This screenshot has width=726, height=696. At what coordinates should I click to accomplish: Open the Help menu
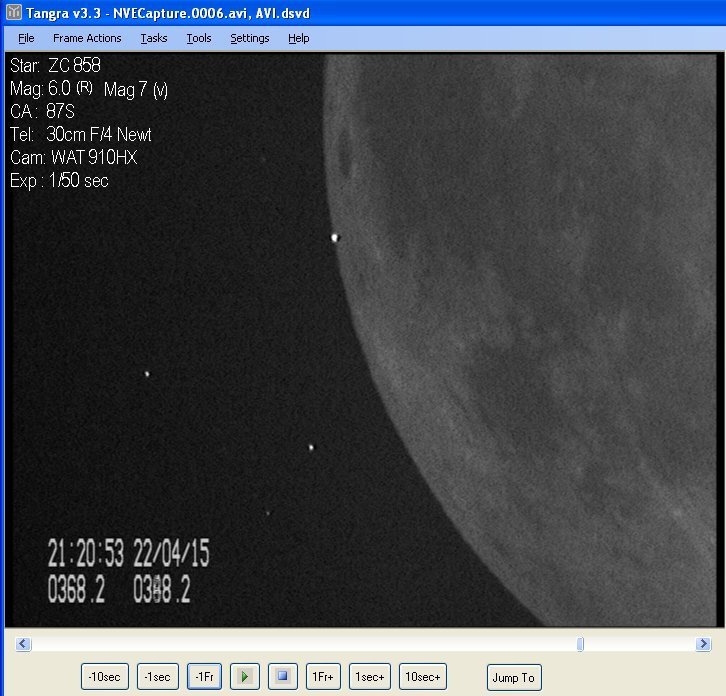point(298,38)
